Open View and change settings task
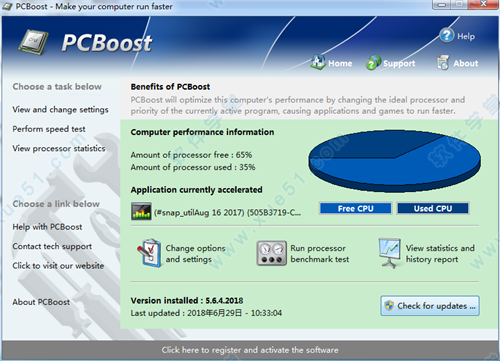The width and height of the screenshot is (500, 361). tap(60, 110)
